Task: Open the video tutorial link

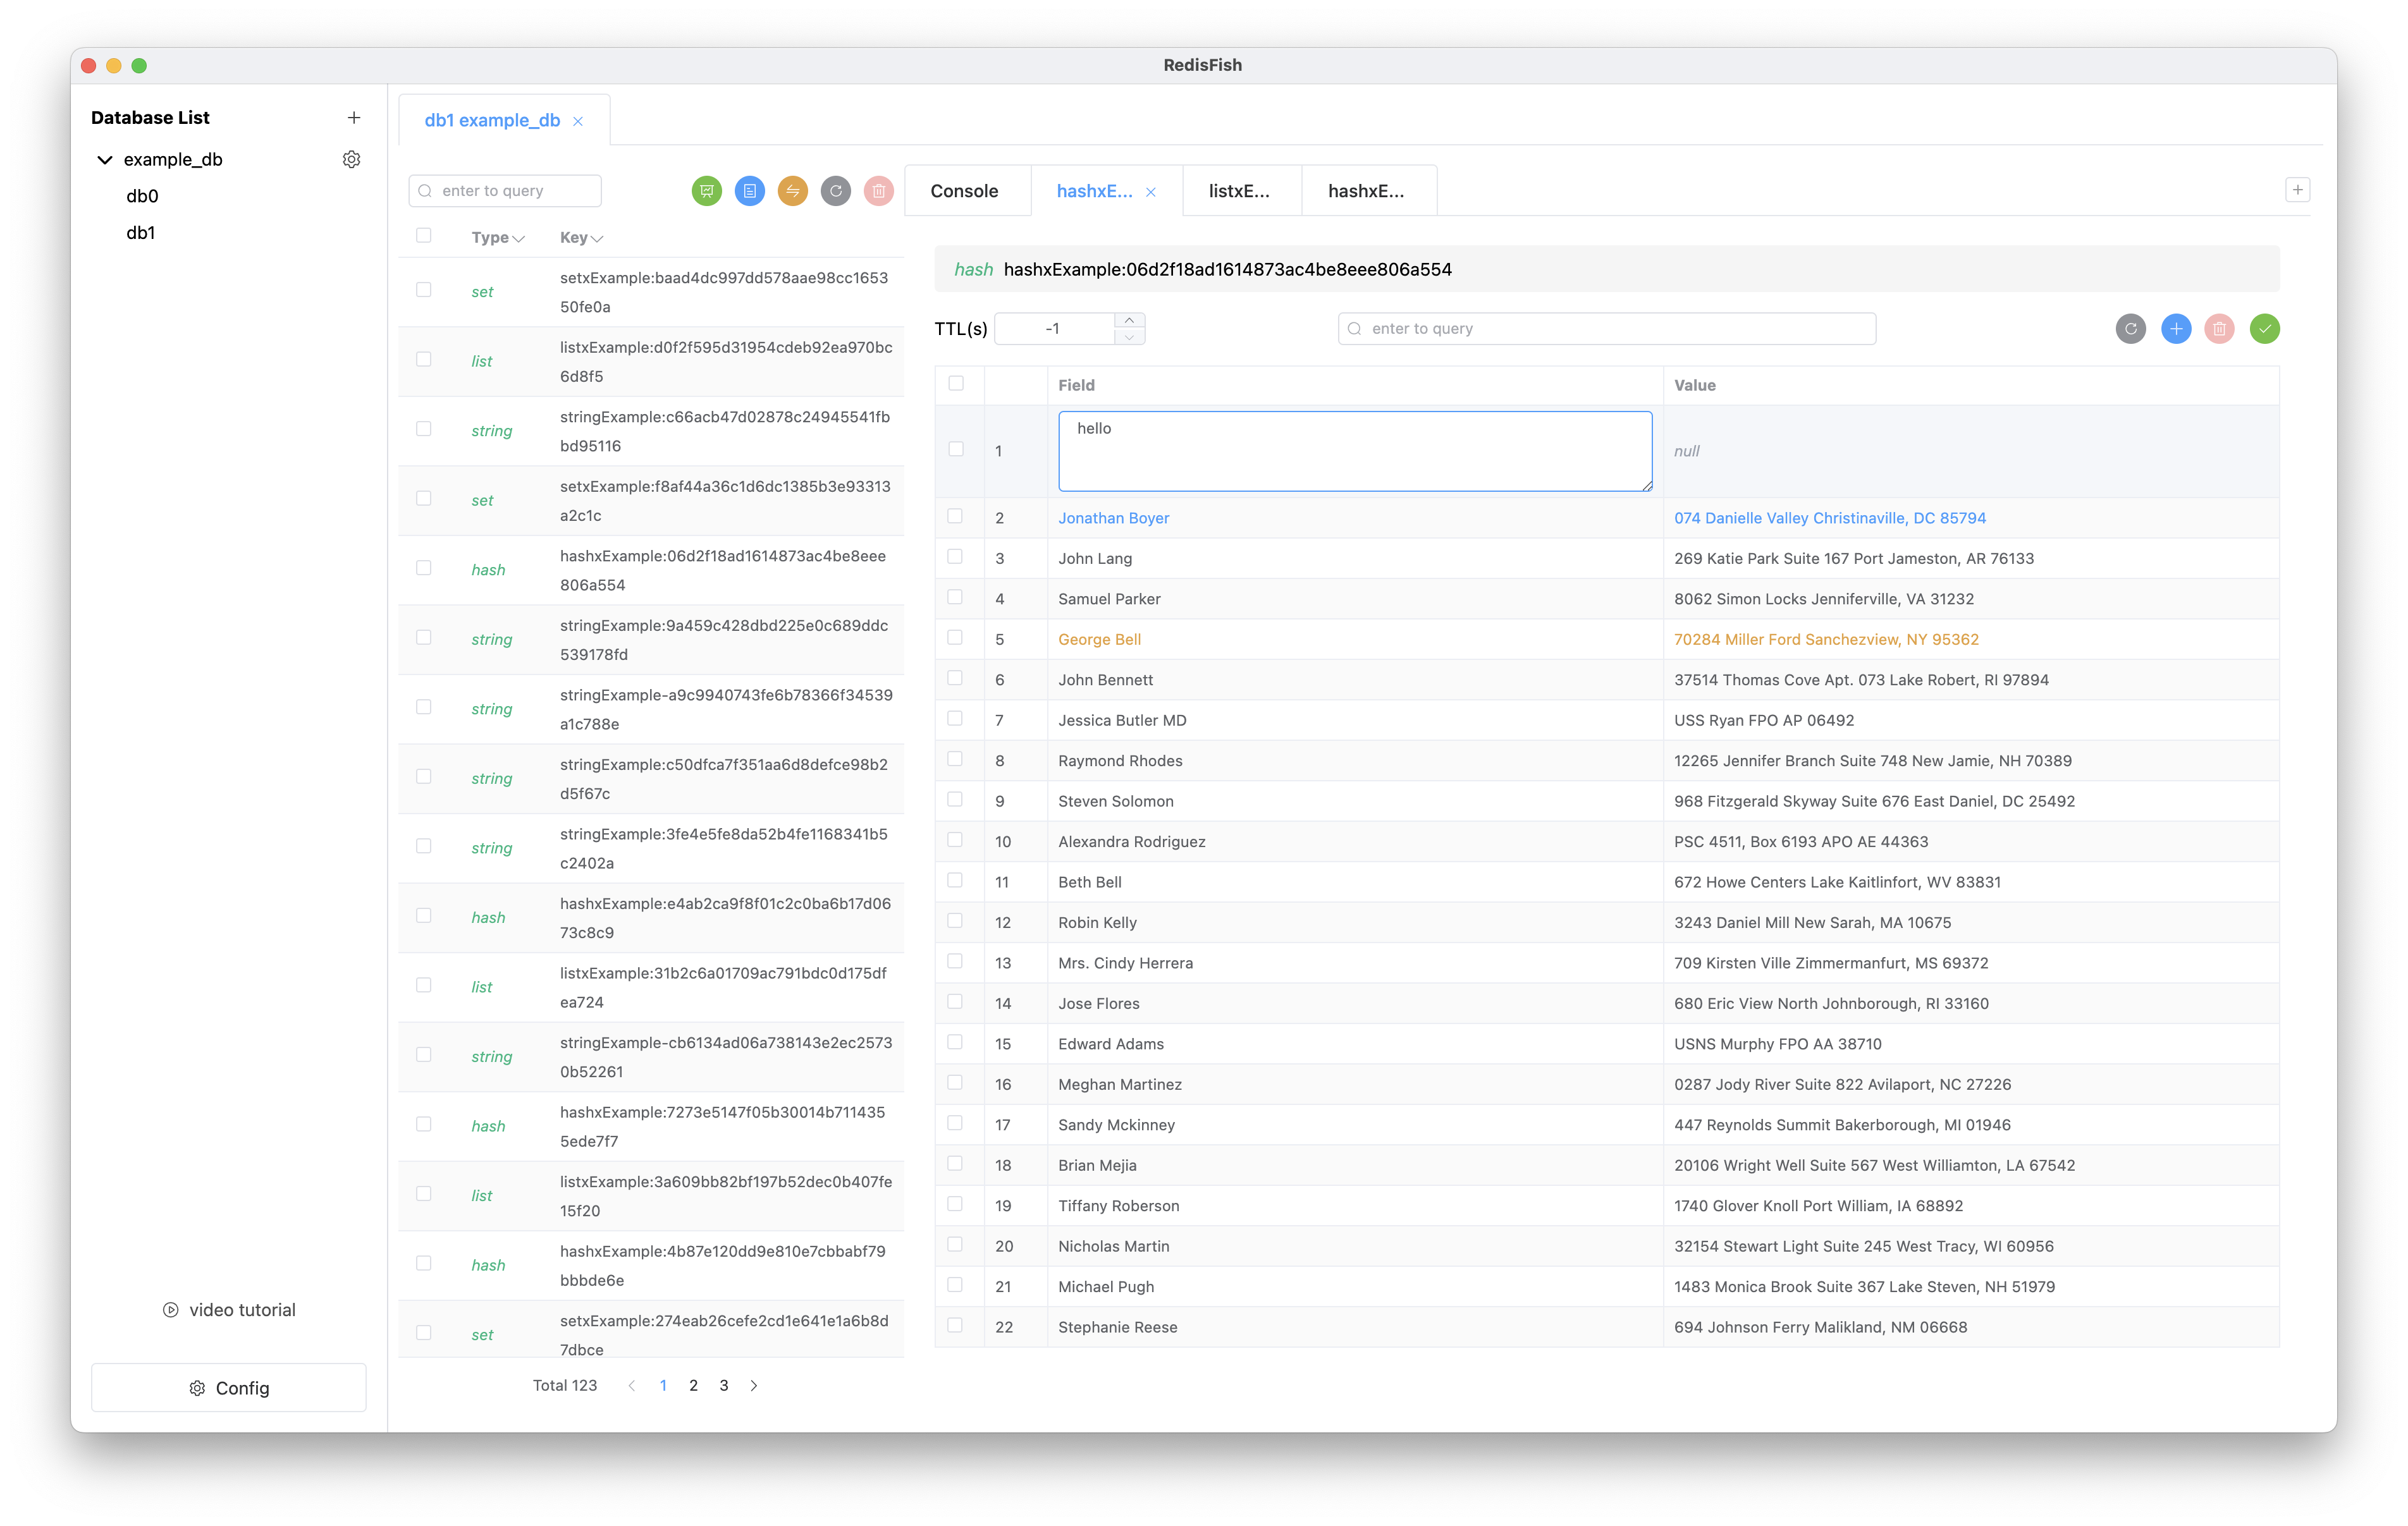Action: point(229,1309)
